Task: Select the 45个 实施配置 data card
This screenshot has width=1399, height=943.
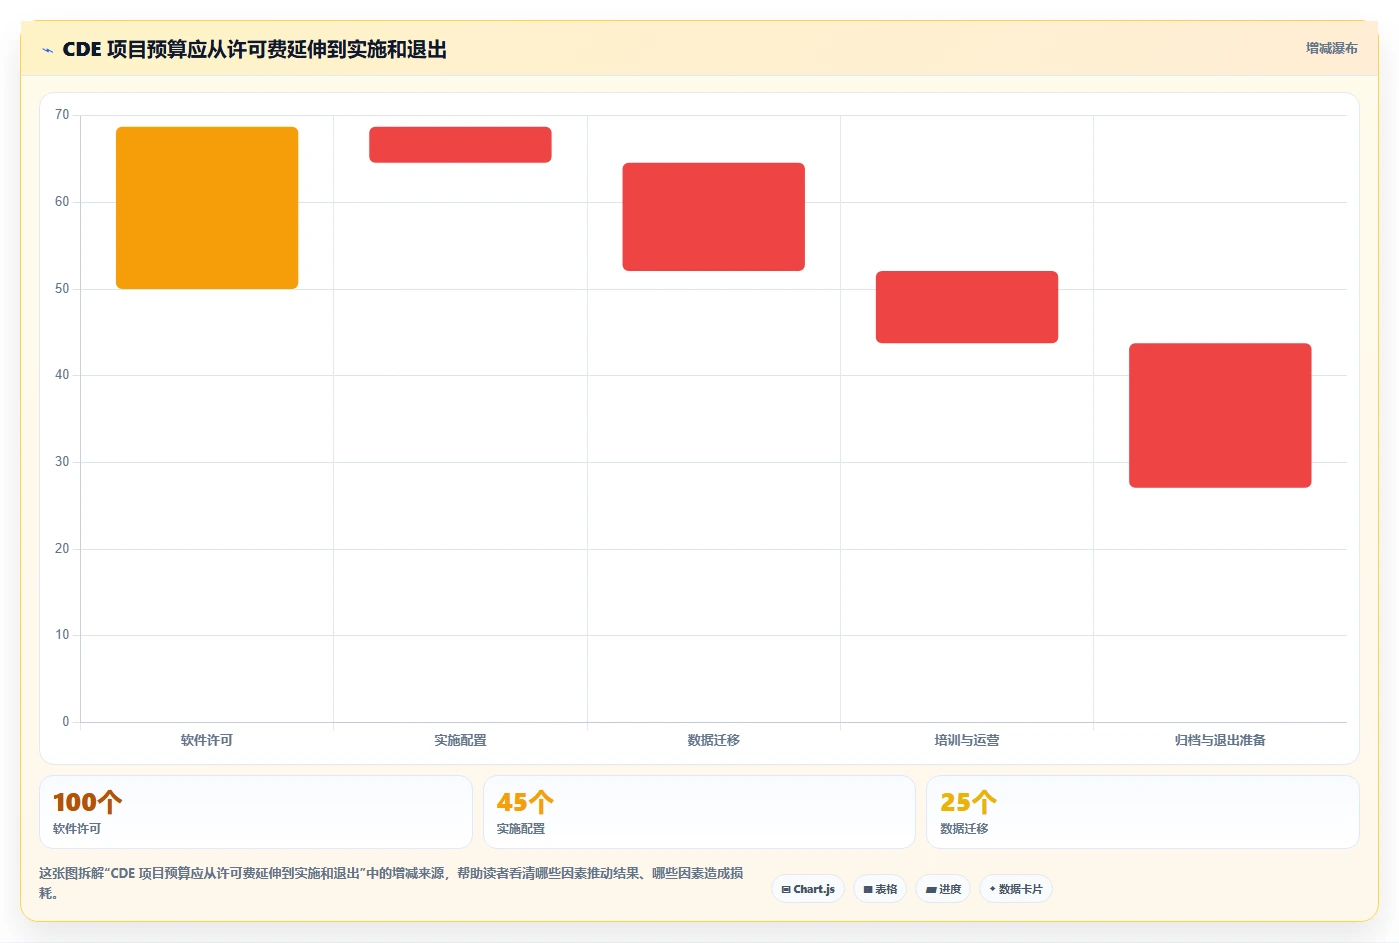Action: pos(699,812)
